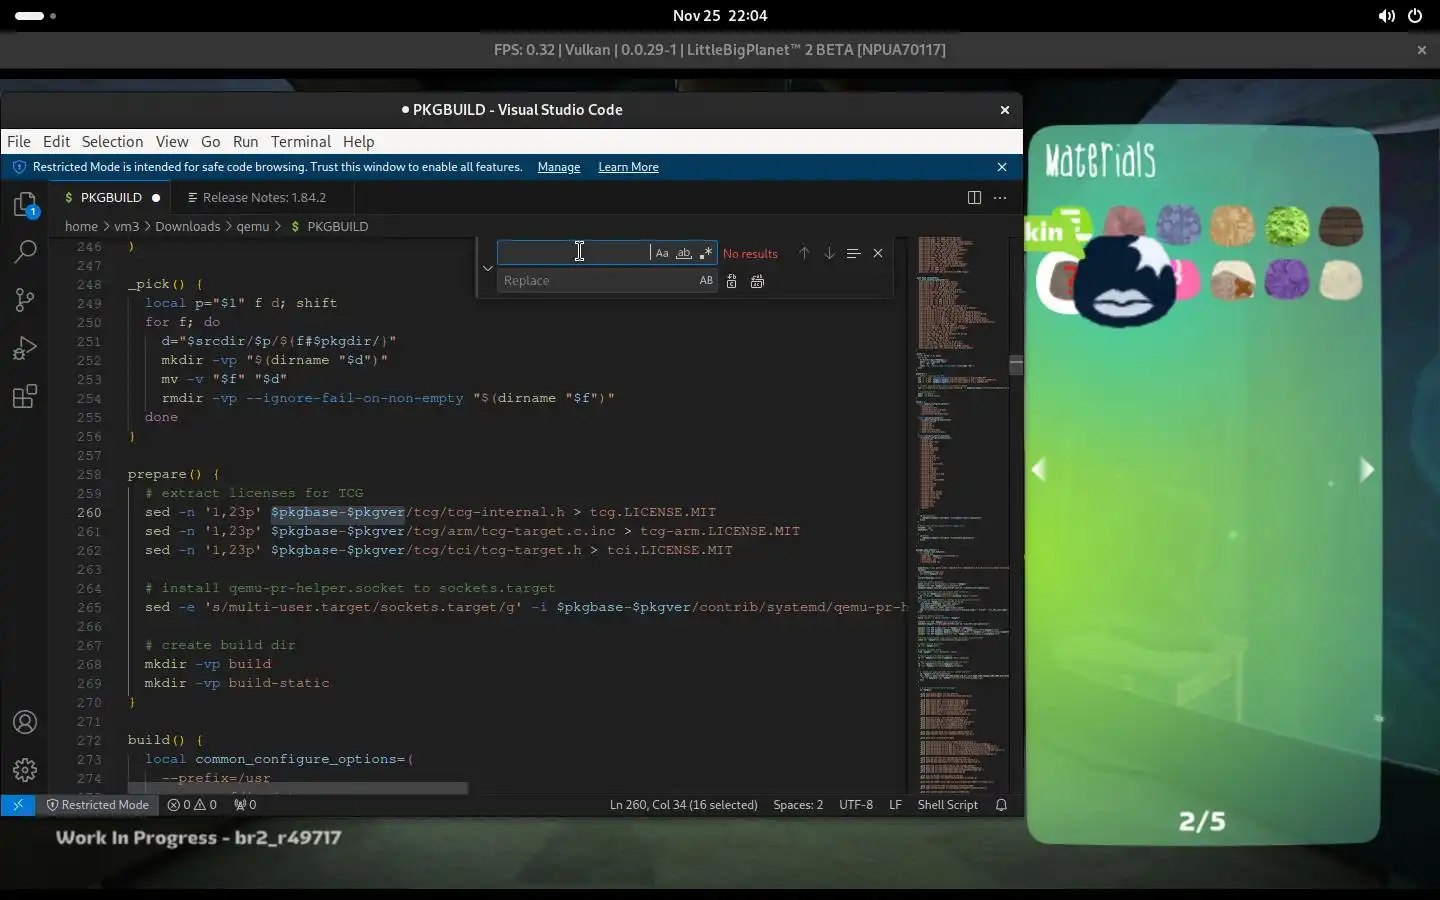Open the Manage gear icon
The height and width of the screenshot is (900, 1440).
pyautogui.click(x=25, y=769)
